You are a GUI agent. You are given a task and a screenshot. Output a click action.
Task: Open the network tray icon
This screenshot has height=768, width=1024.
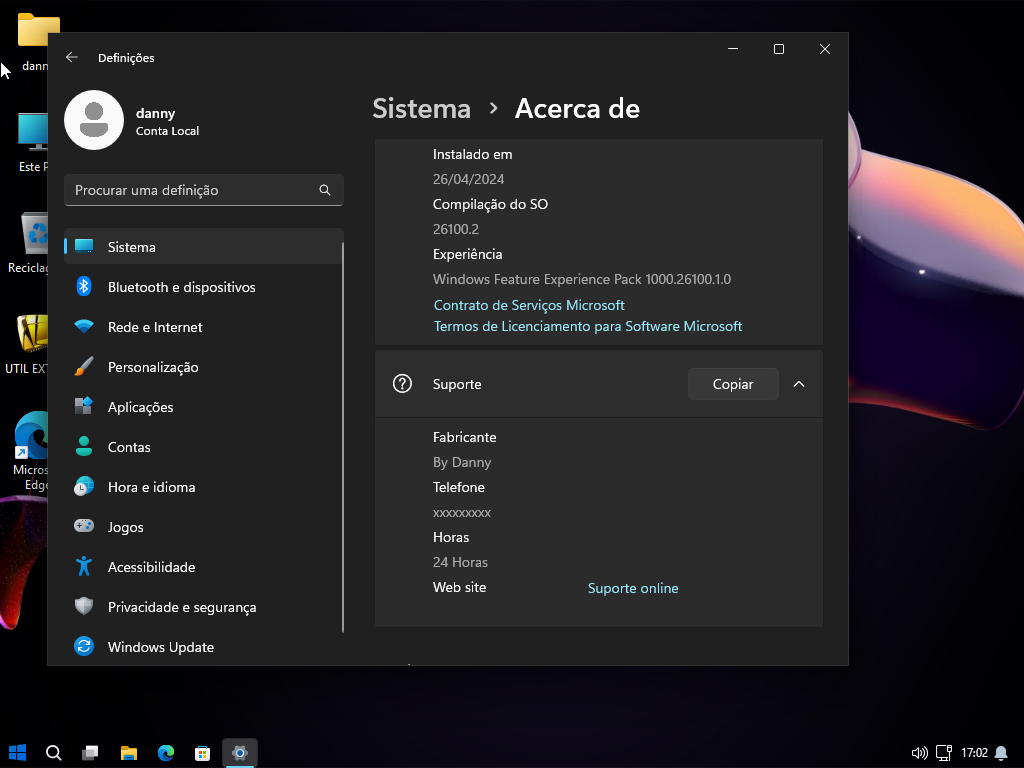point(944,753)
